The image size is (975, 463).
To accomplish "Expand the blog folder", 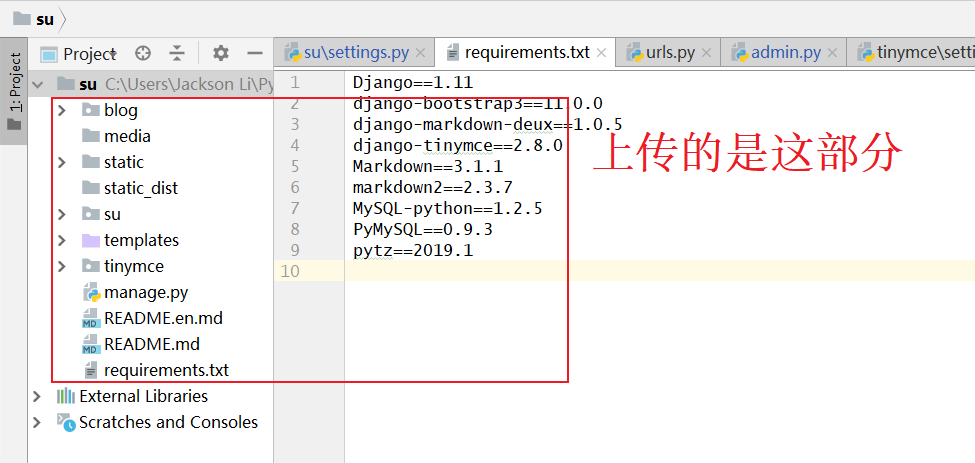I will pos(62,110).
